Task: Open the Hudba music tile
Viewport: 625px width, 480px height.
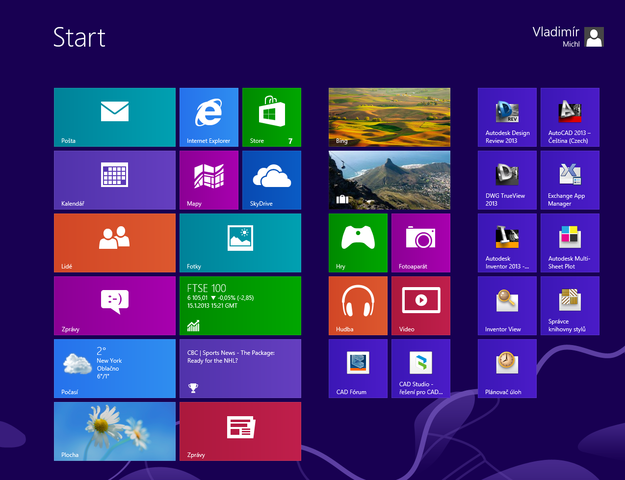Action: (x=358, y=306)
